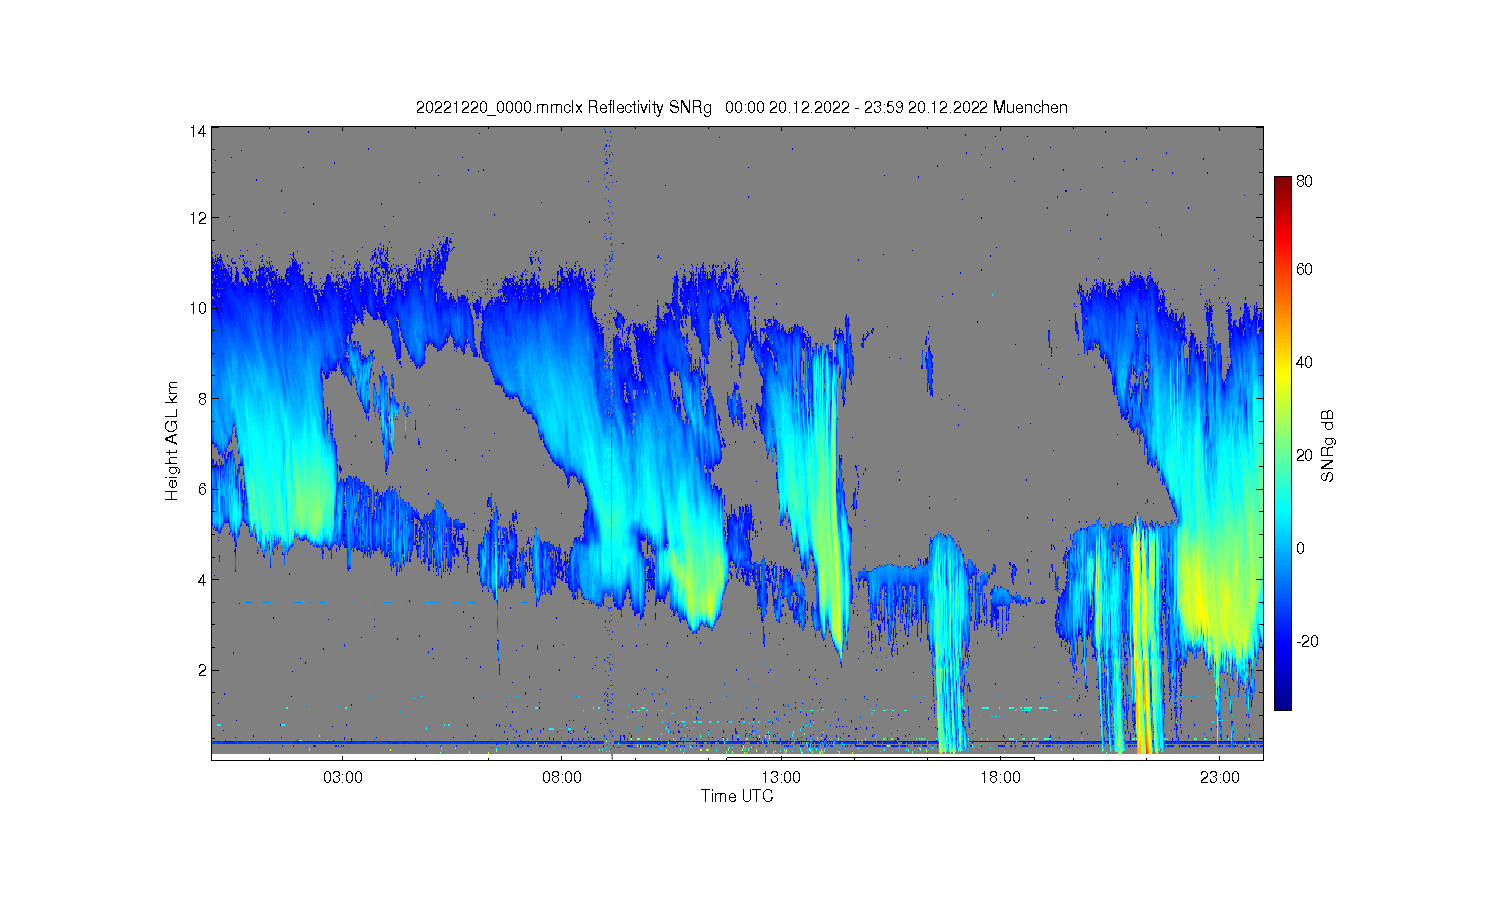This screenshot has width=1500, height=900.
Task: Click the plot title text starting 20221220_0000.mmclx
Action: point(741,107)
